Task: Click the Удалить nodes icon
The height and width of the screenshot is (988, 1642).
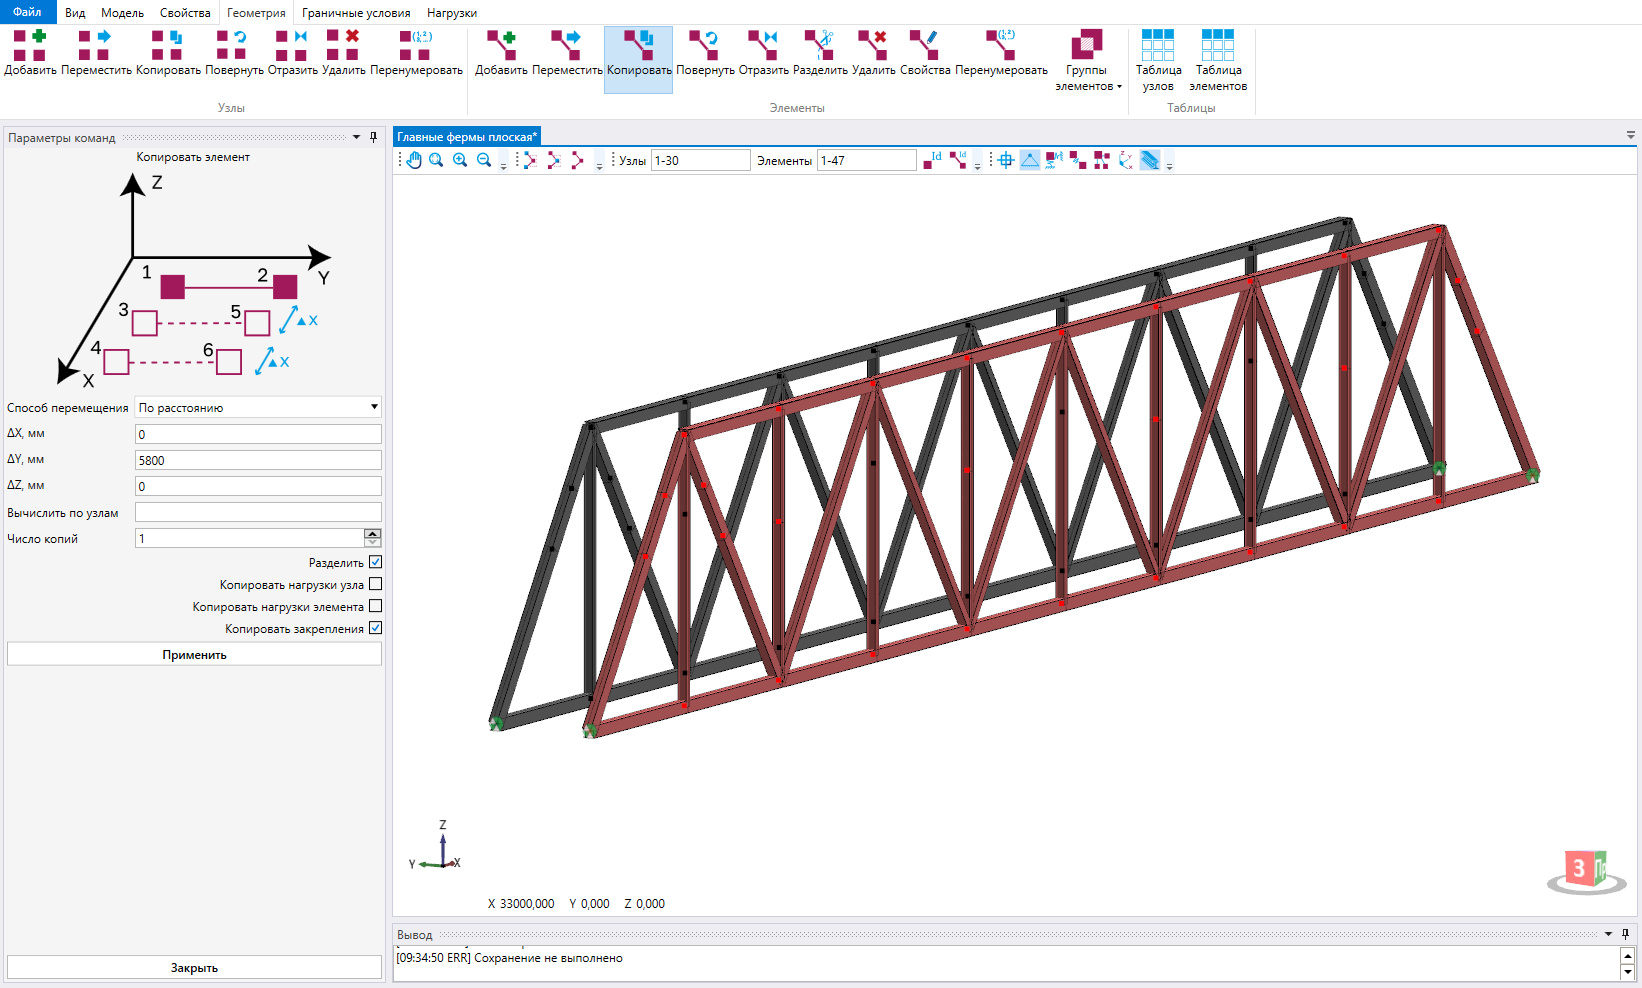Action: tap(343, 53)
